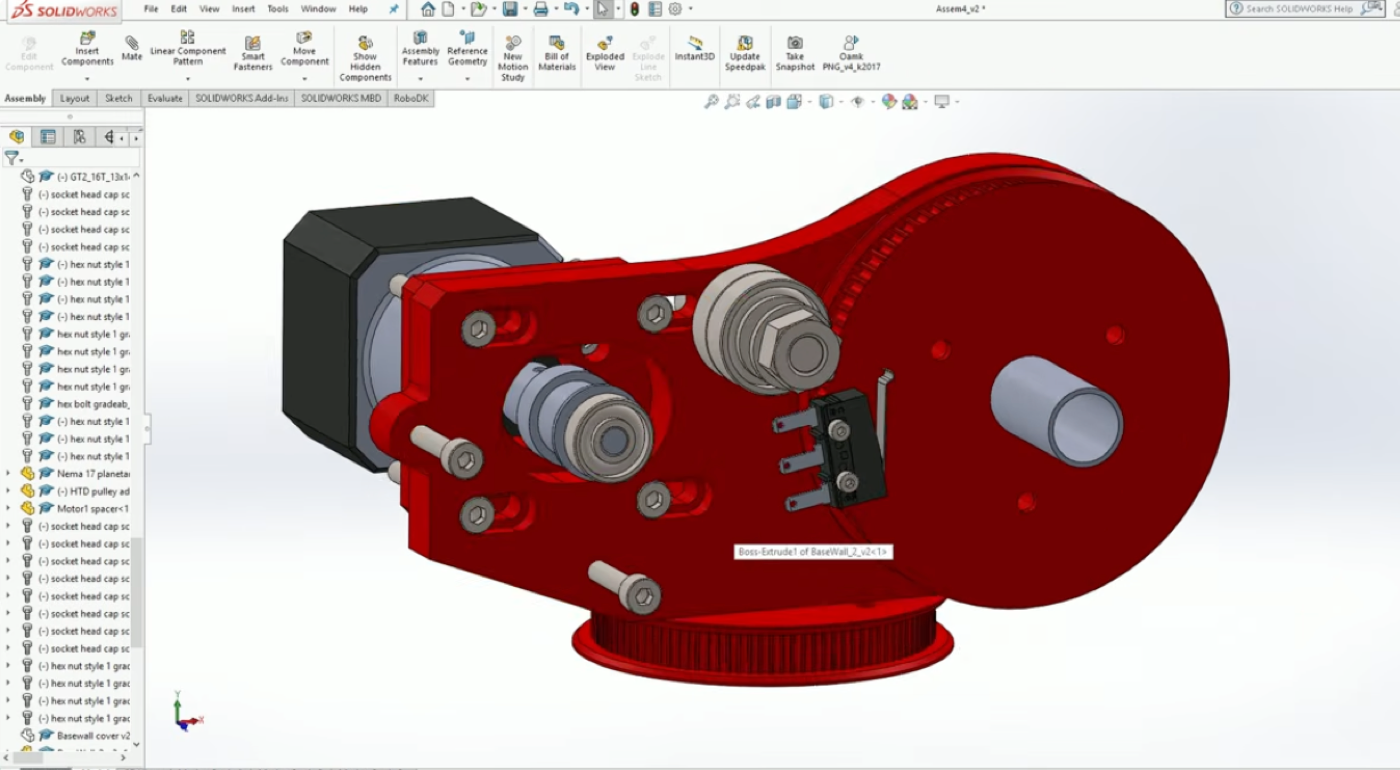Select the hex bolt gradeab tree item
This screenshot has height=770, width=1400.
tap(76, 404)
